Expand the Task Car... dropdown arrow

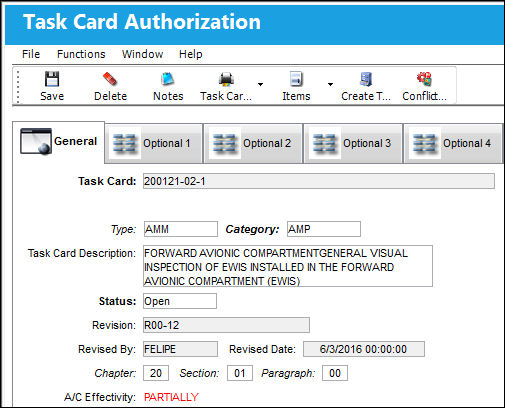pos(260,84)
